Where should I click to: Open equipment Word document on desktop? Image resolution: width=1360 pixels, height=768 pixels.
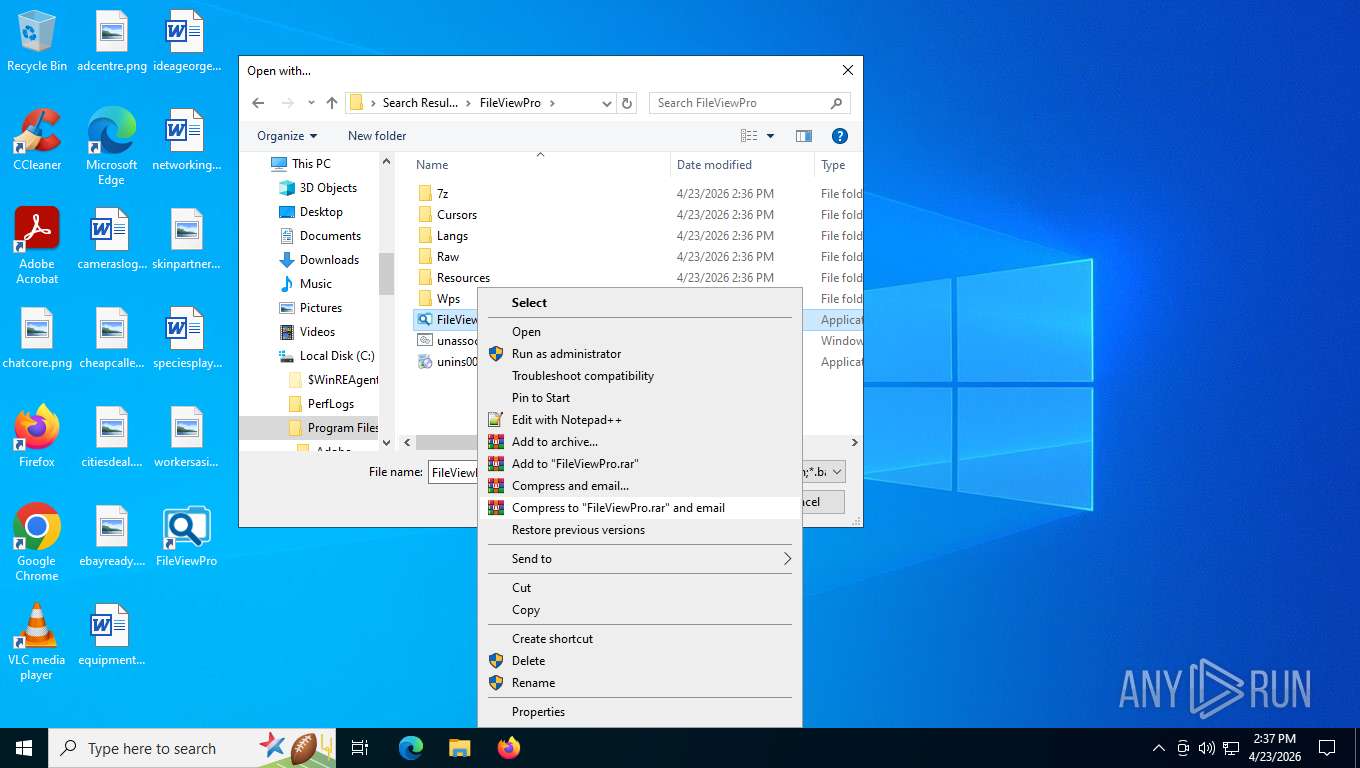[x=111, y=635]
